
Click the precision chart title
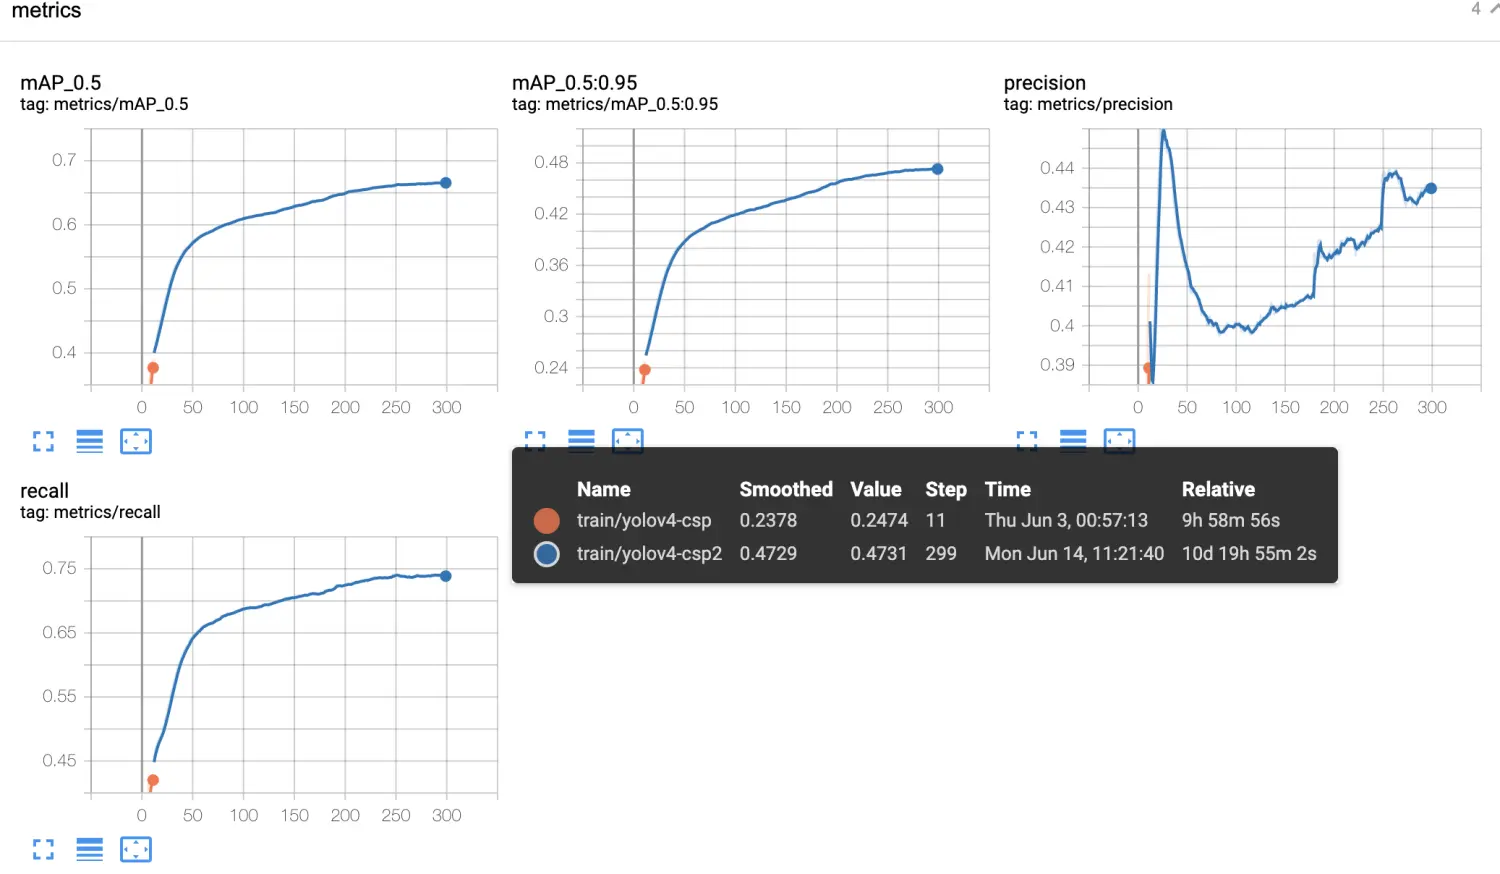click(x=1045, y=83)
